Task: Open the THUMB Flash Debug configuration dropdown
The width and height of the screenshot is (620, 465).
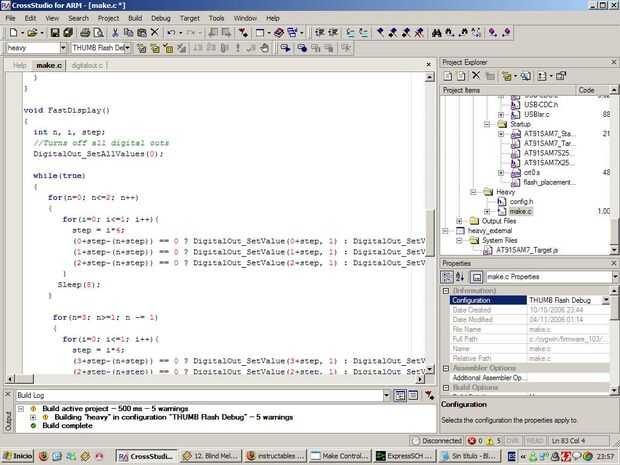Action: [x=126, y=48]
